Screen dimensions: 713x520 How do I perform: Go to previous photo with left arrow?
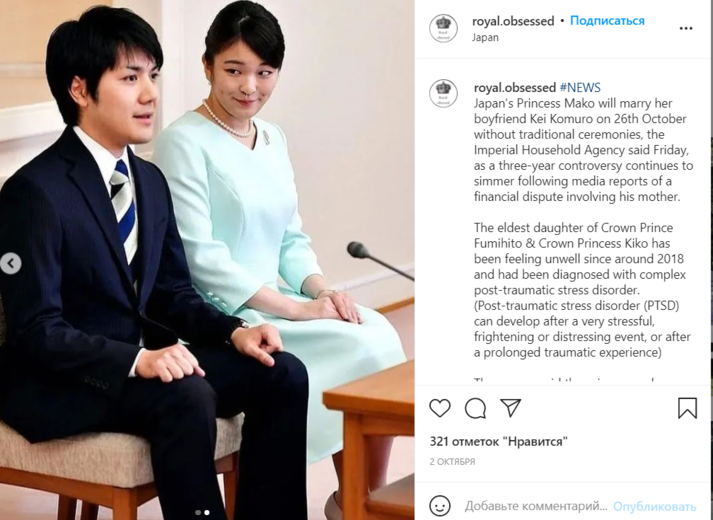point(10,264)
